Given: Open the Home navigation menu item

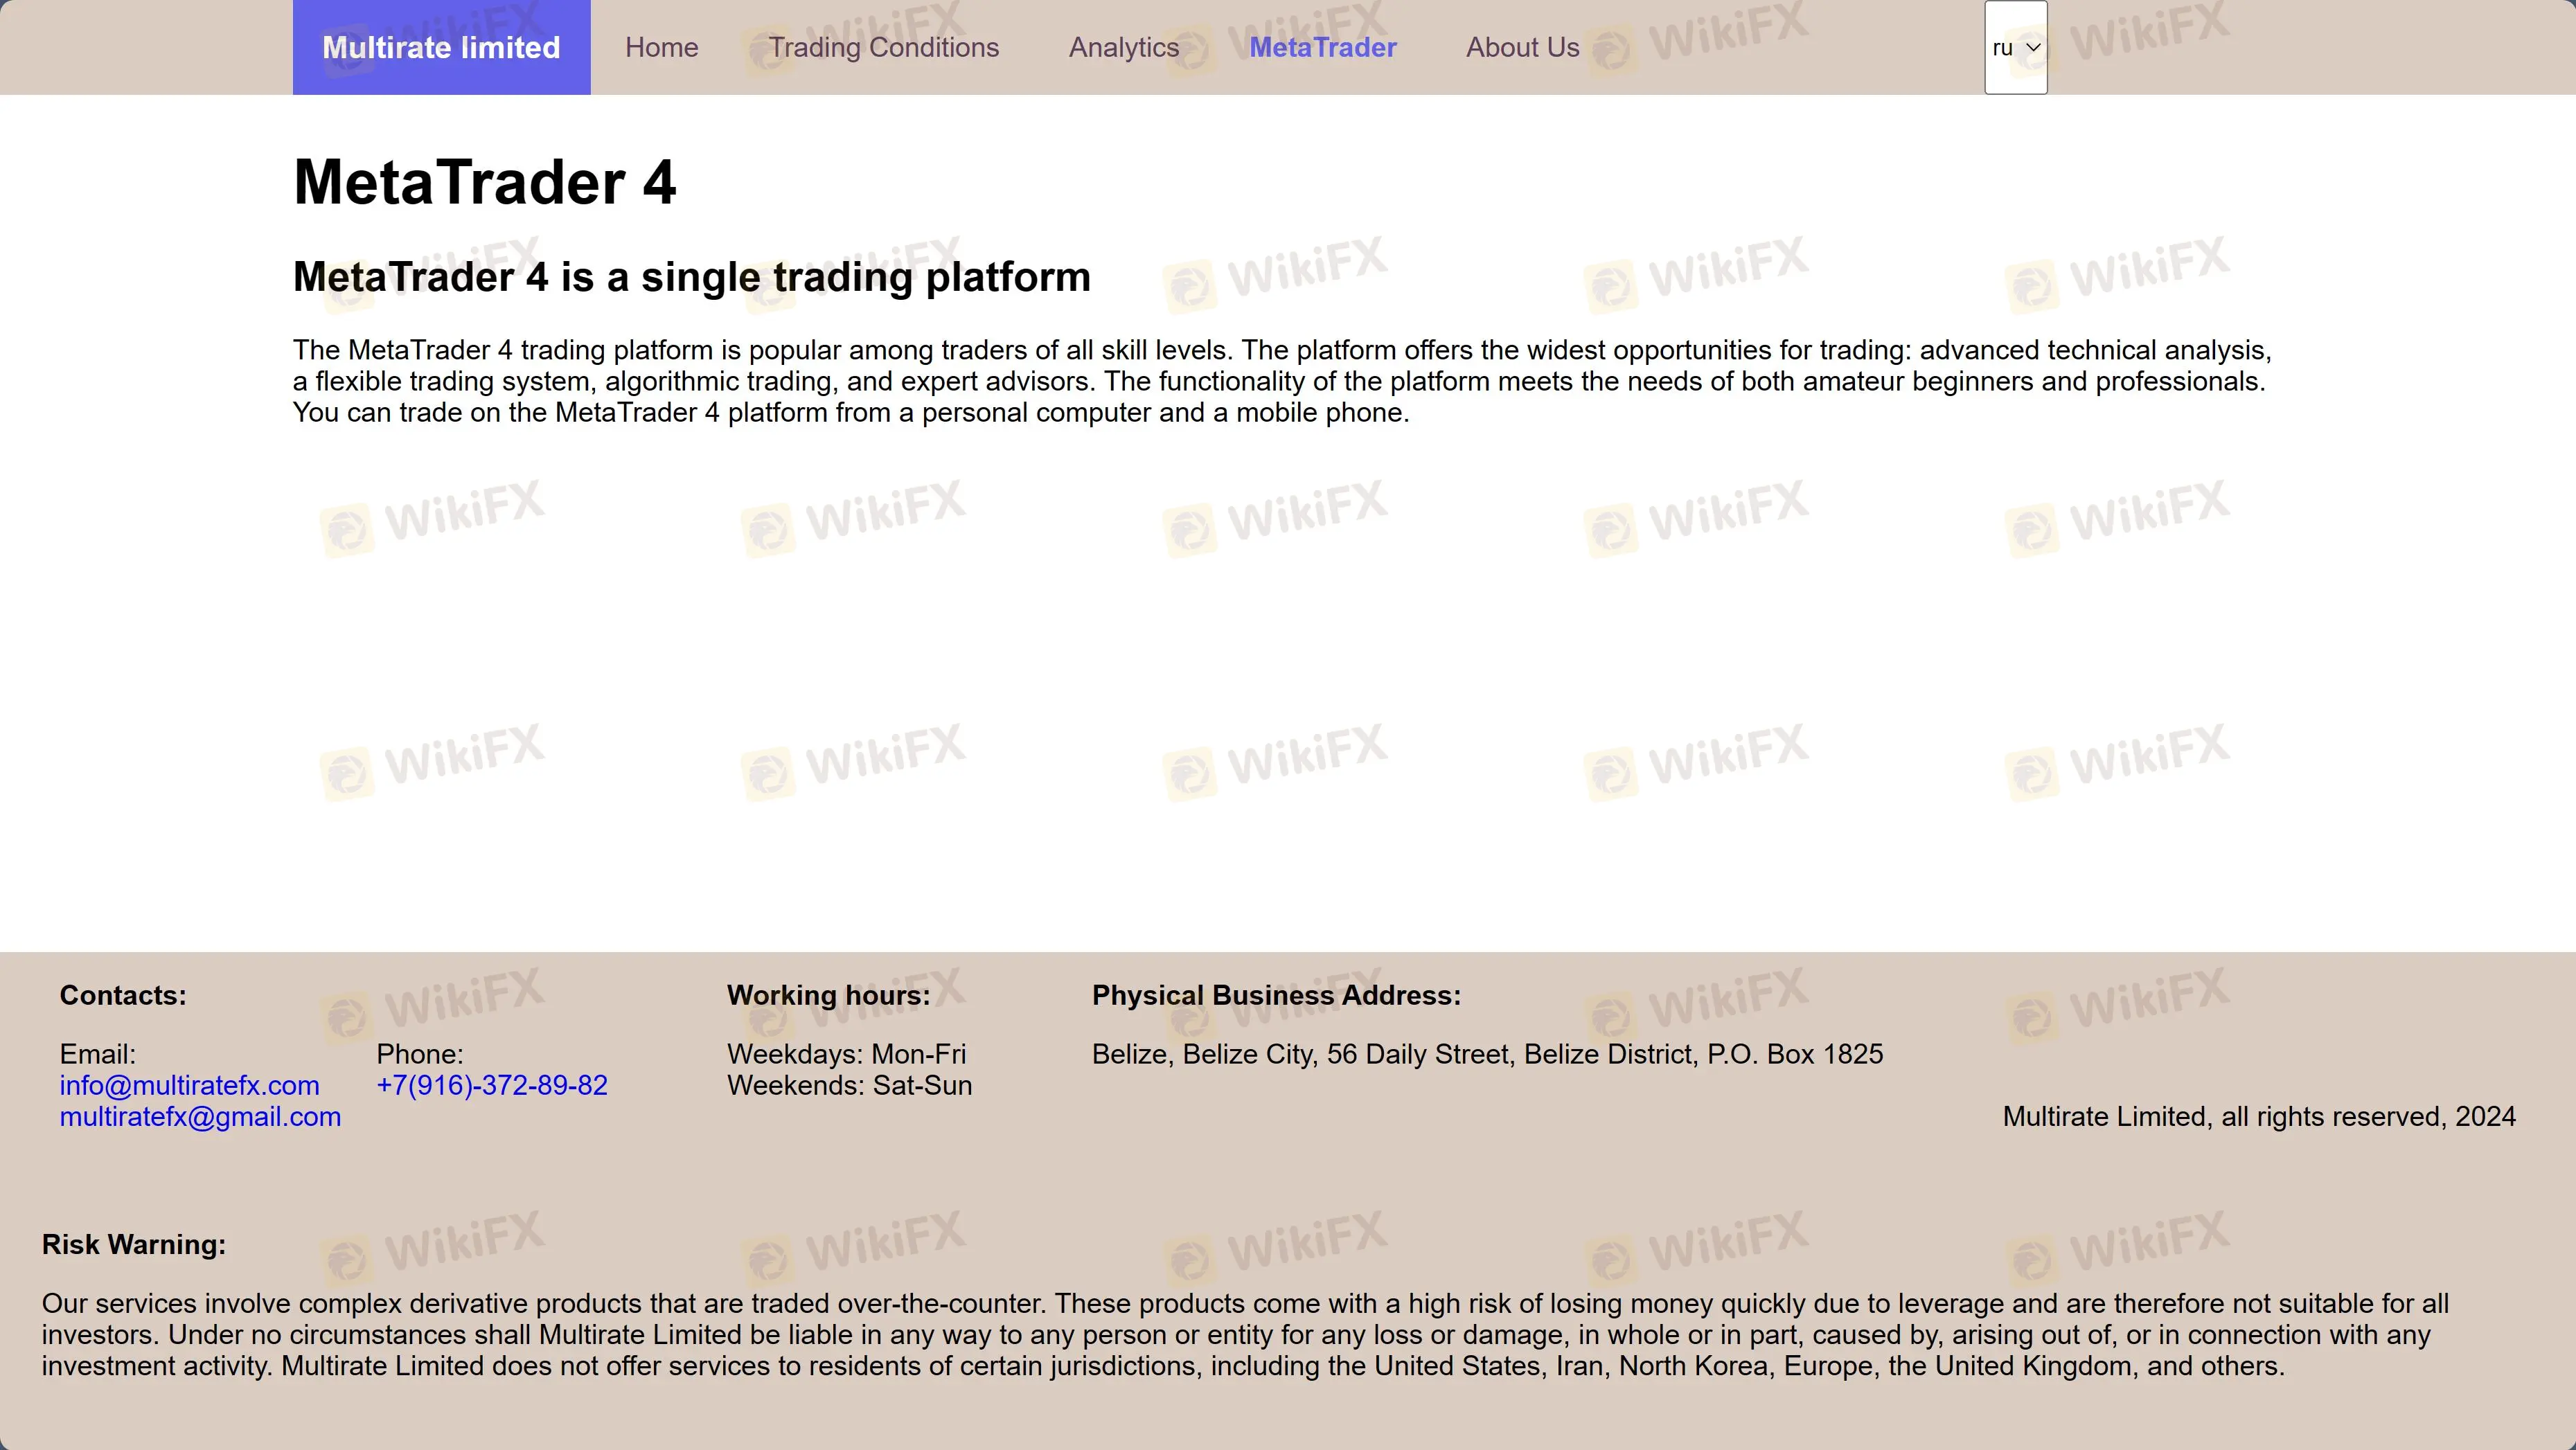Looking at the screenshot, I should point(662,47).
